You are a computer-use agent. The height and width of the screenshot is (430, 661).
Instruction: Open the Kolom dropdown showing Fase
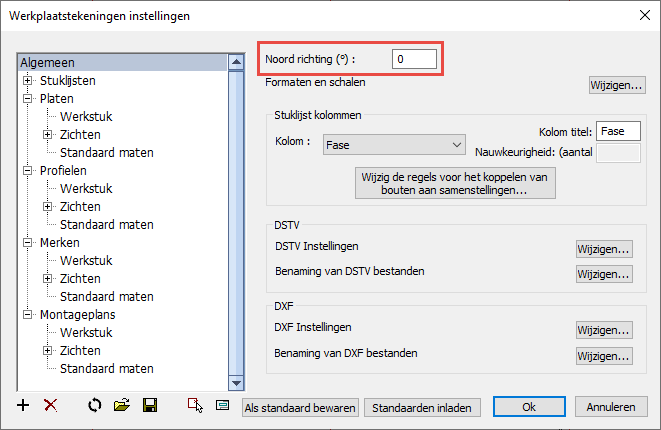(x=394, y=145)
